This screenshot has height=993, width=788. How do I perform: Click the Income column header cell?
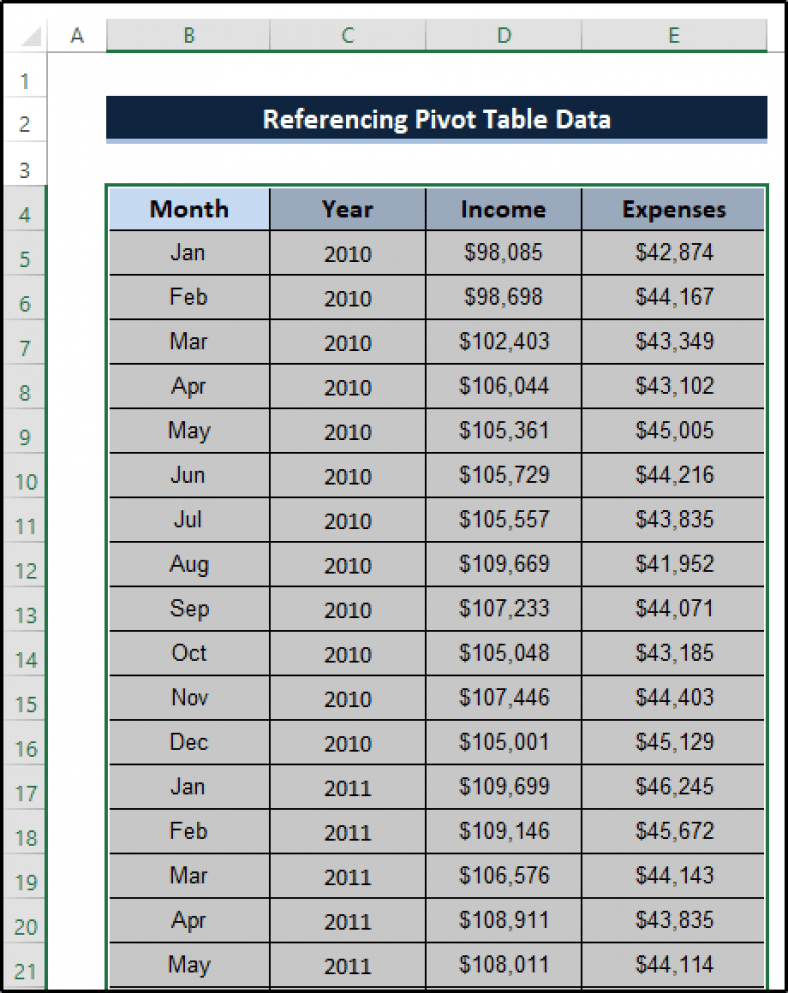tap(504, 209)
